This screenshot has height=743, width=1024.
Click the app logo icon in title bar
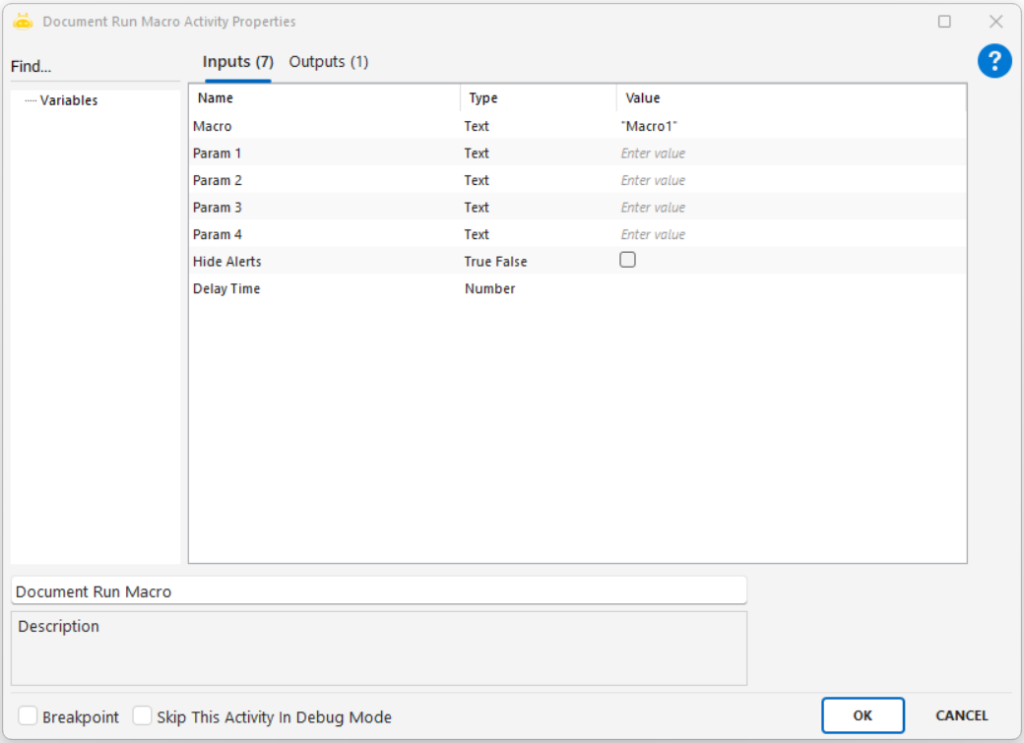(23, 21)
